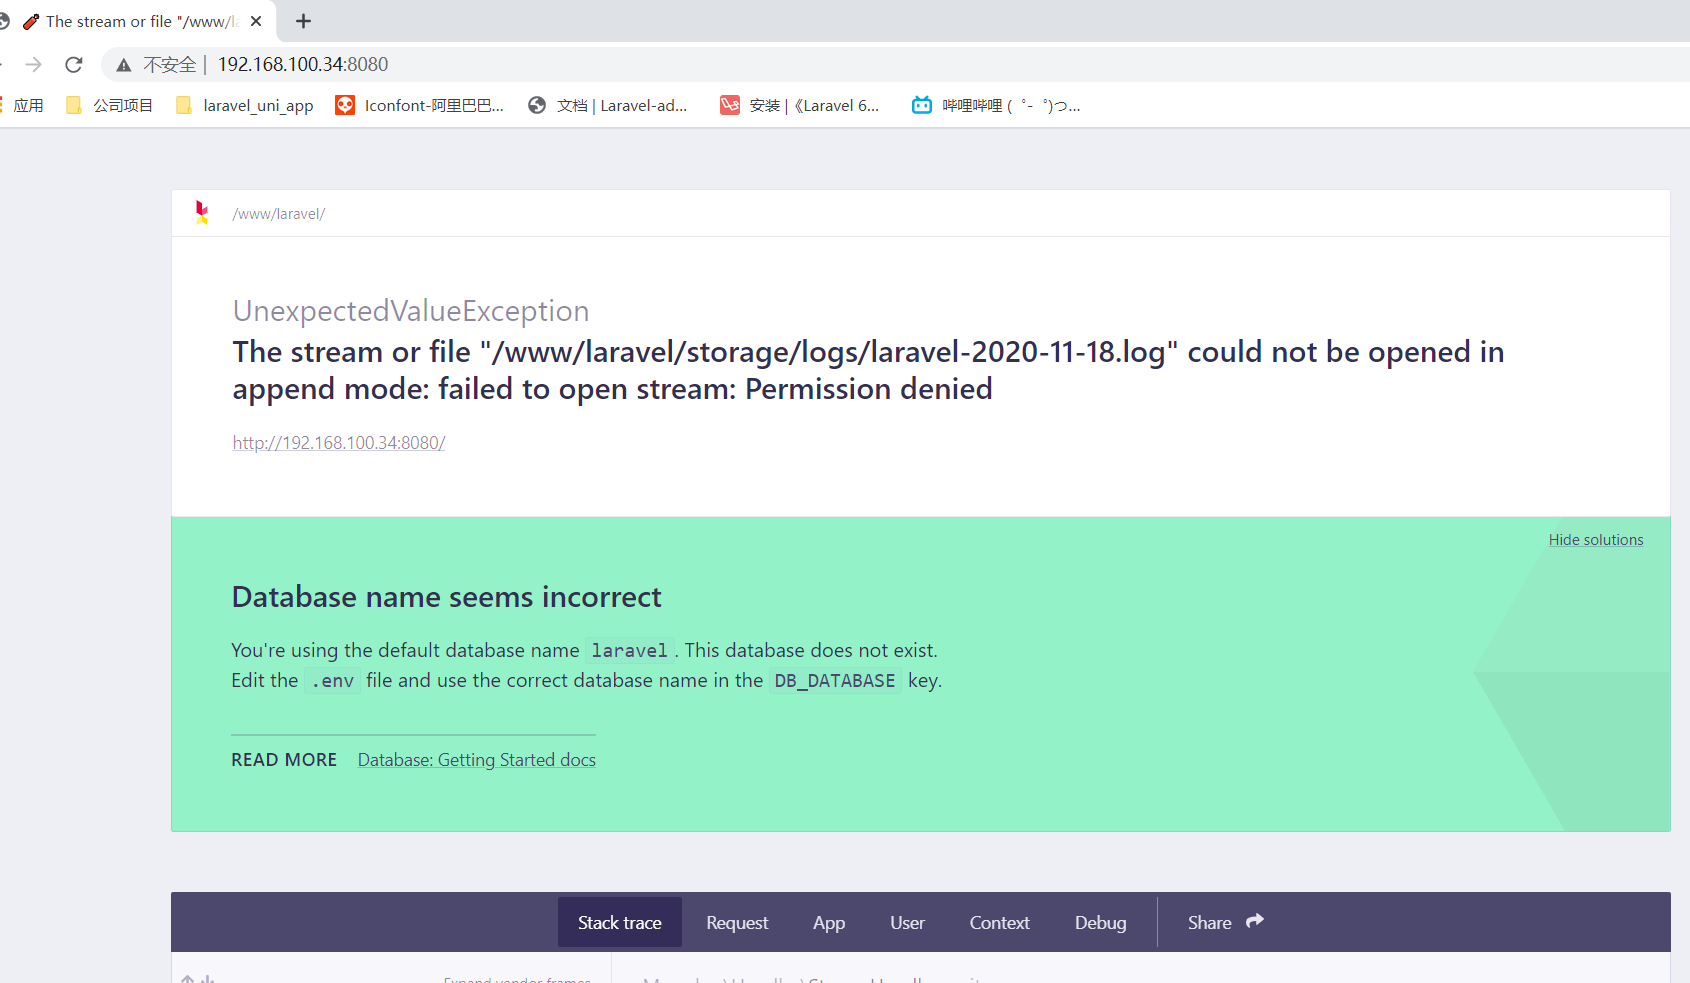Click the Share arrow icon
1690x983 pixels.
point(1255,921)
